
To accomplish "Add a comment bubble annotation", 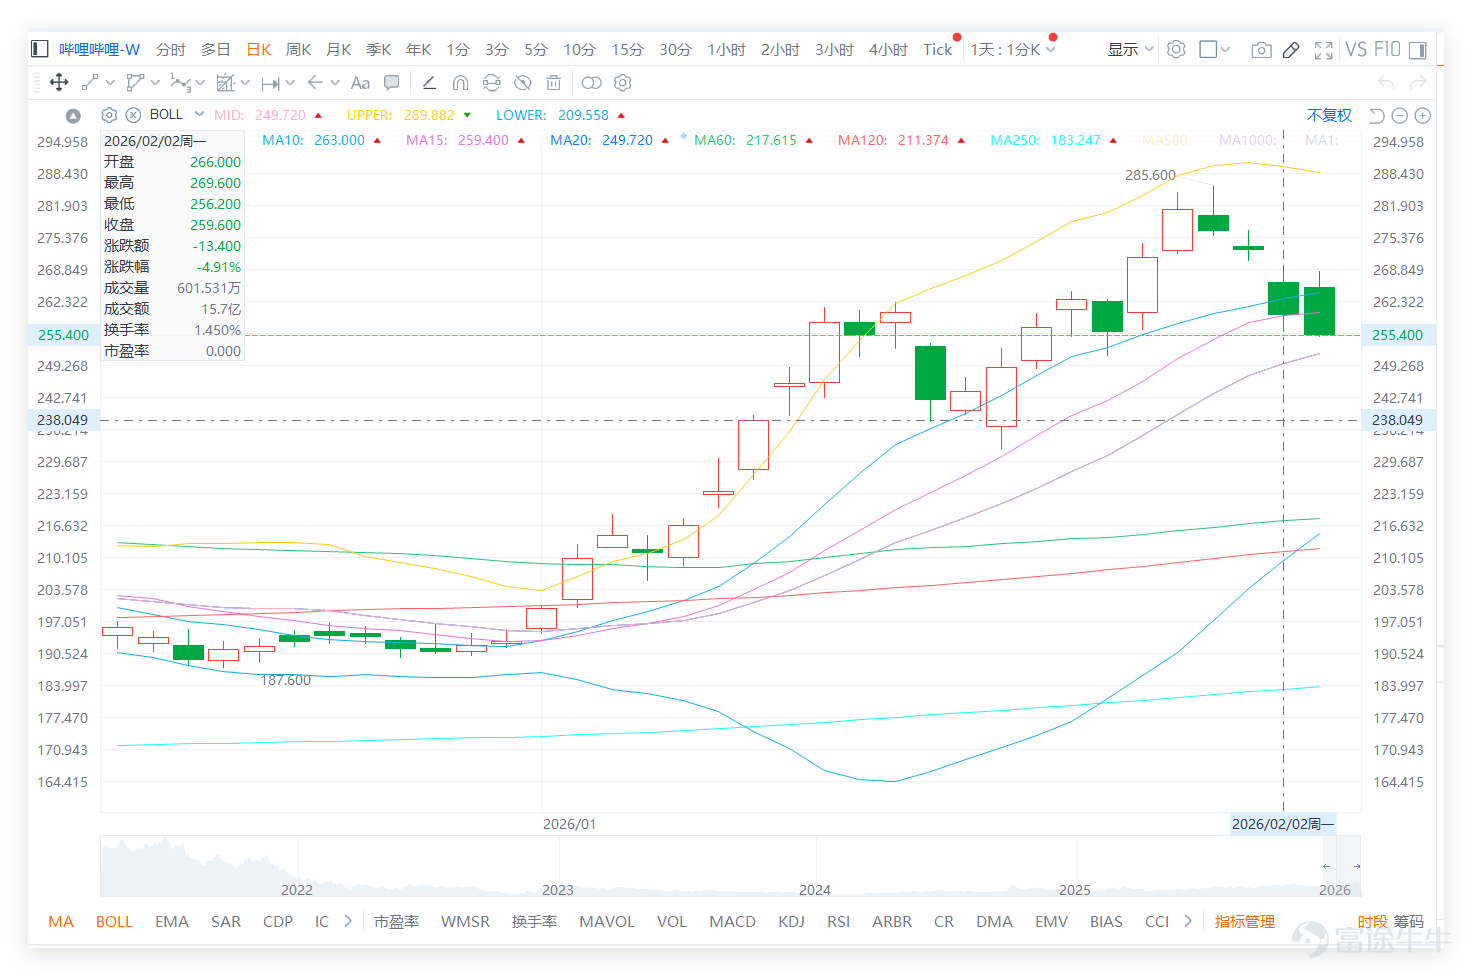I will pyautogui.click(x=392, y=83).
